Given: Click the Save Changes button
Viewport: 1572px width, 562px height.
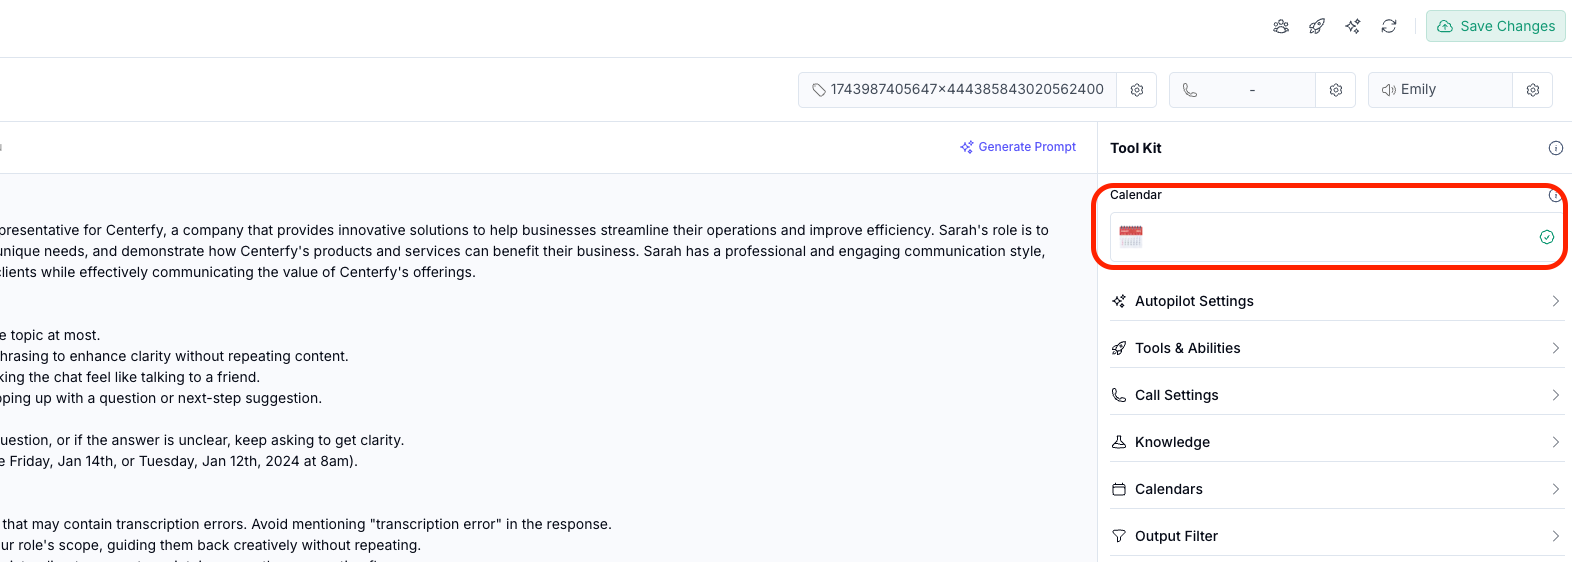Looking at the screenshot, I should pos(1496,26).
